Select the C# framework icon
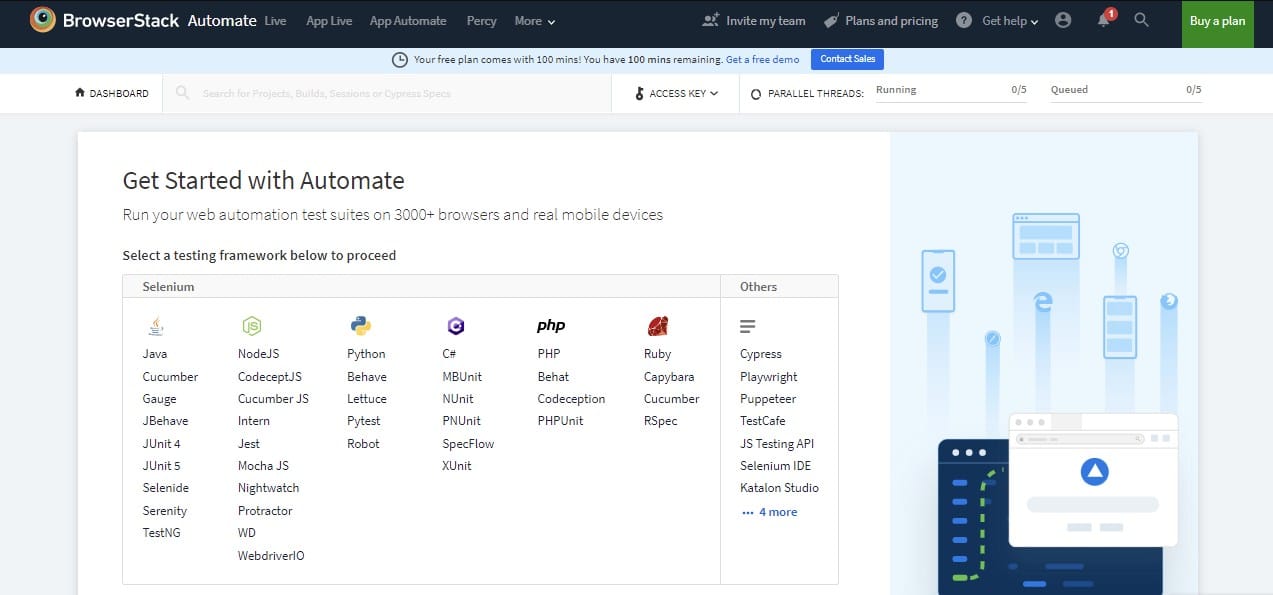1273x595 pixels. (x=456, y=325)
